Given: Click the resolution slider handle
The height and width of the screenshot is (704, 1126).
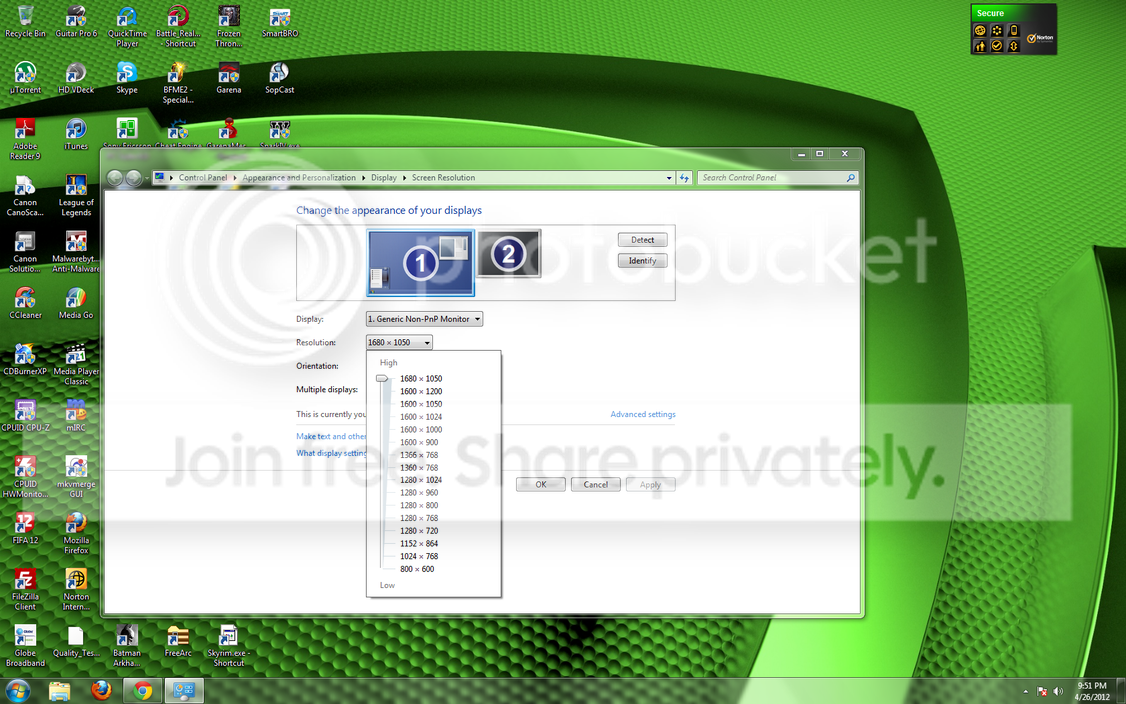Looking at the screenshot, I should point(382,379).
